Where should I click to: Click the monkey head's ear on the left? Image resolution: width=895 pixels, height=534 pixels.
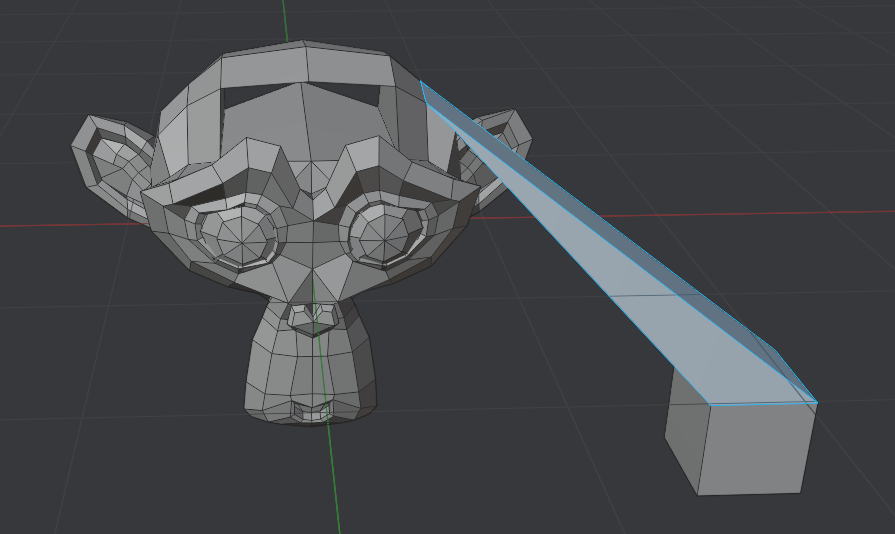click(111, 165)
